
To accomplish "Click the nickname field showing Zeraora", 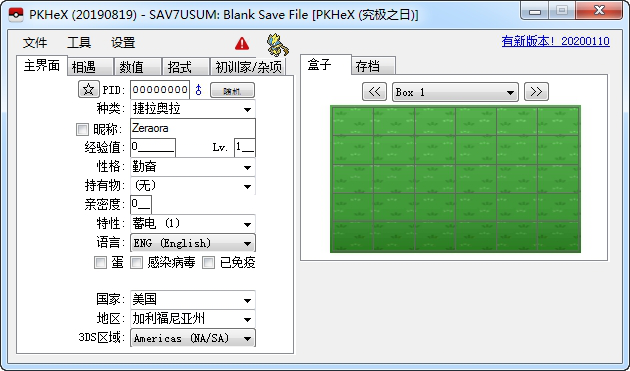I will (x=193, y=128).
